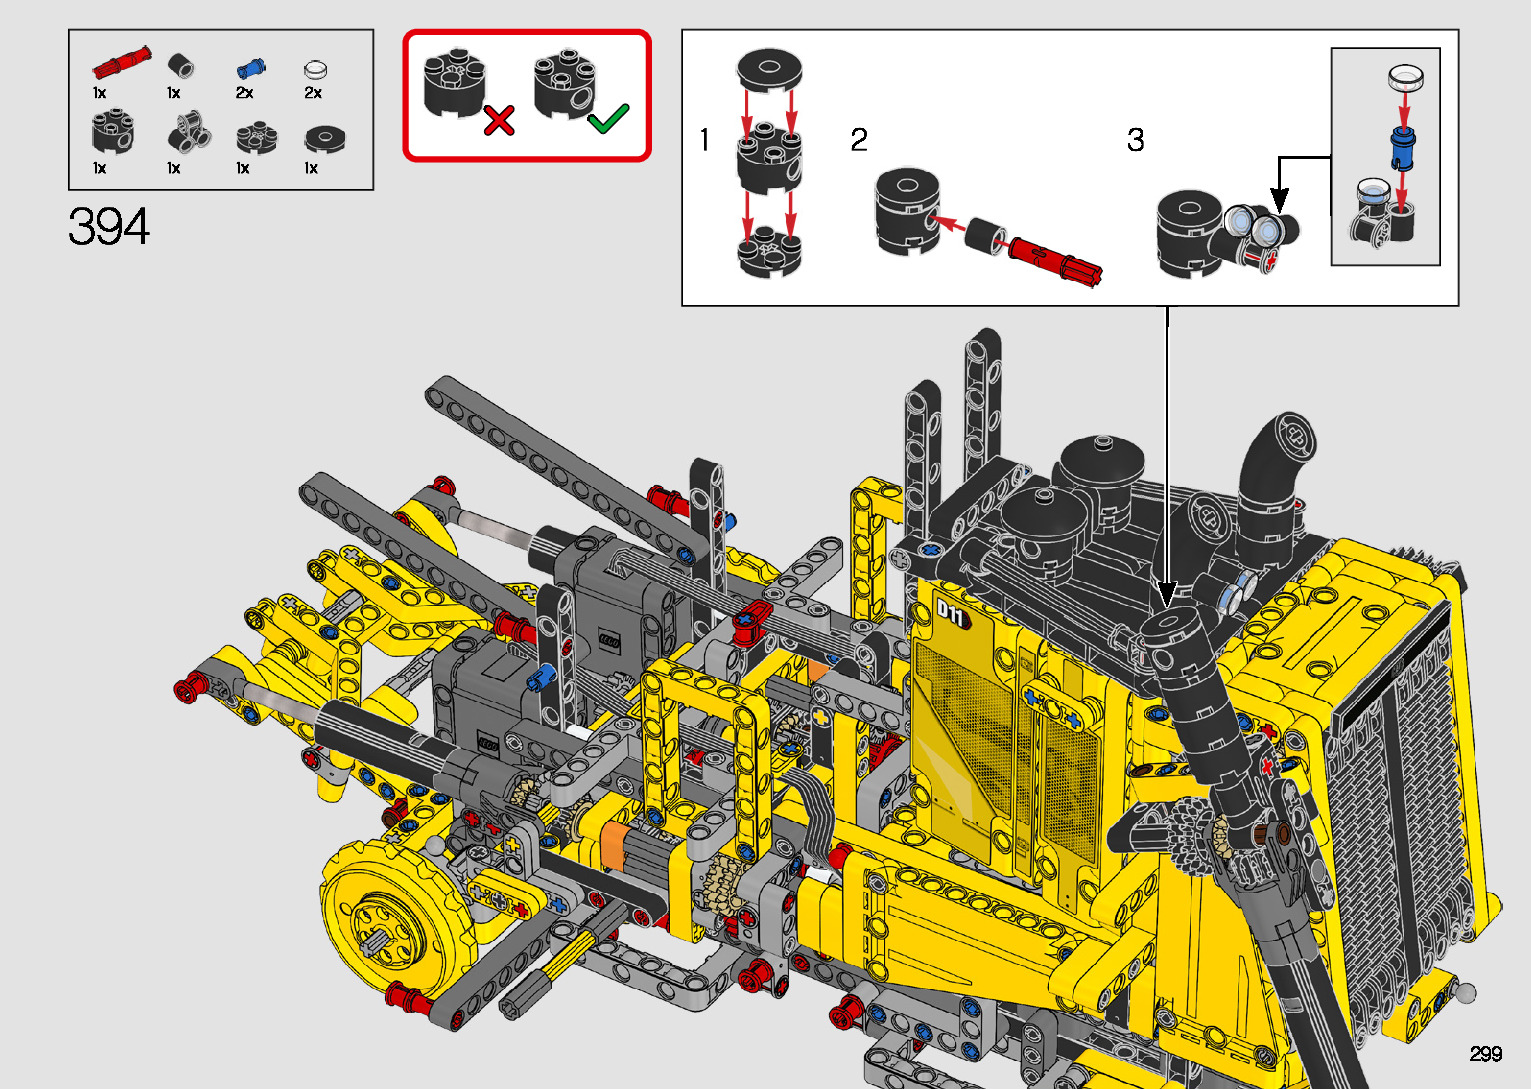Click the black 2x2 round plate part

coord(256,138)
